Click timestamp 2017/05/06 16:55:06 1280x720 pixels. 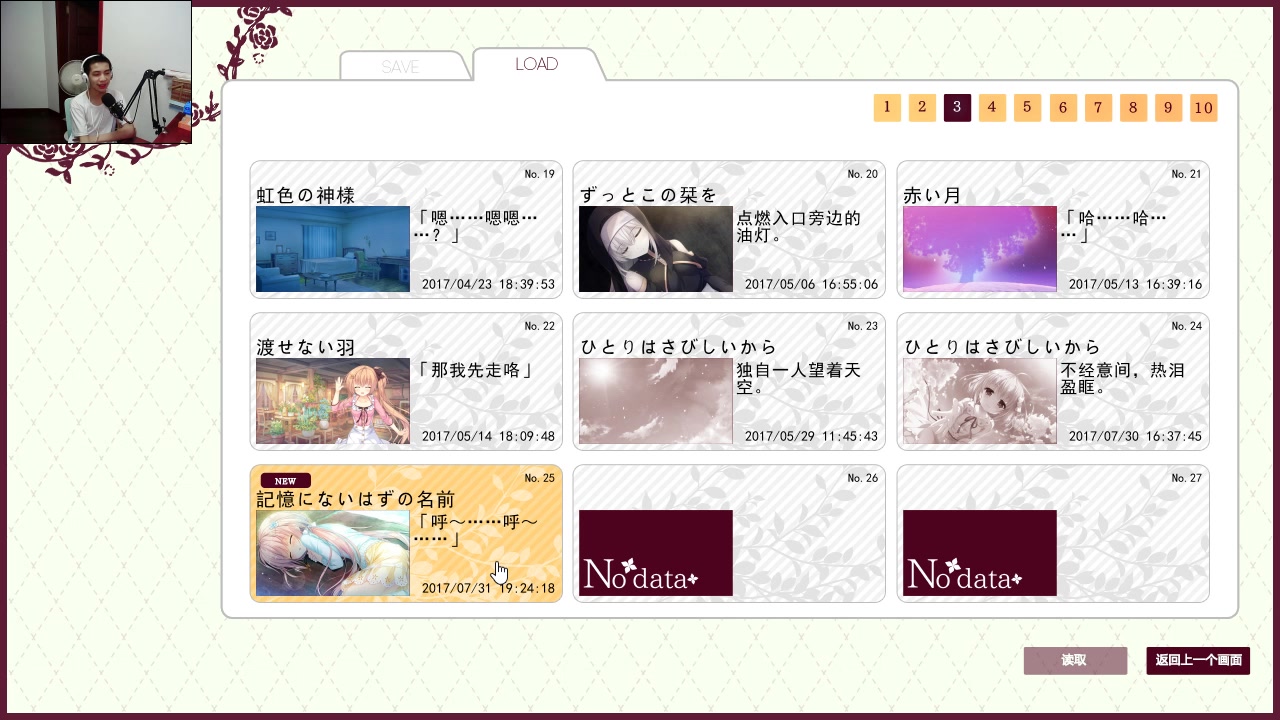(811, 284)
